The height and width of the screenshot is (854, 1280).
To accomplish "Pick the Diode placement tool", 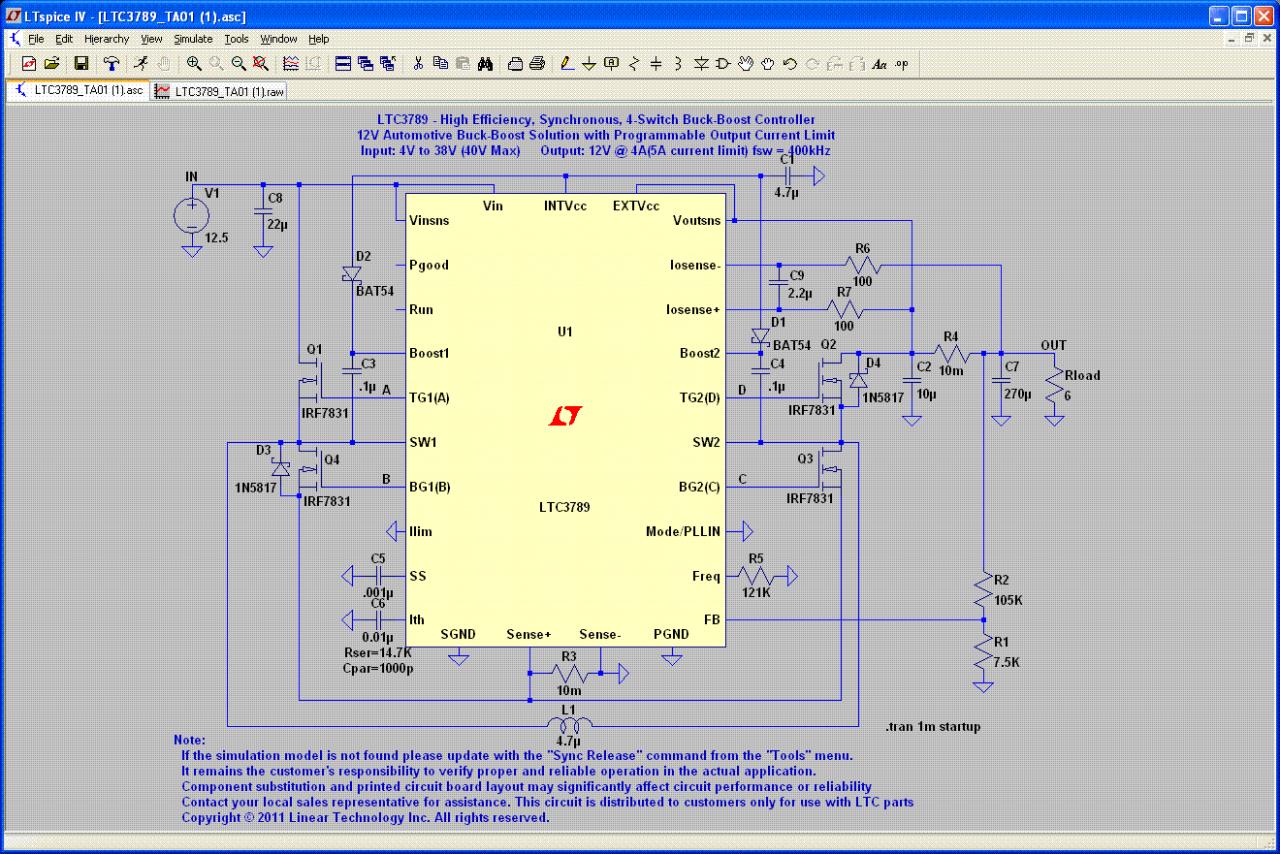I will click(x=701, y=64).
